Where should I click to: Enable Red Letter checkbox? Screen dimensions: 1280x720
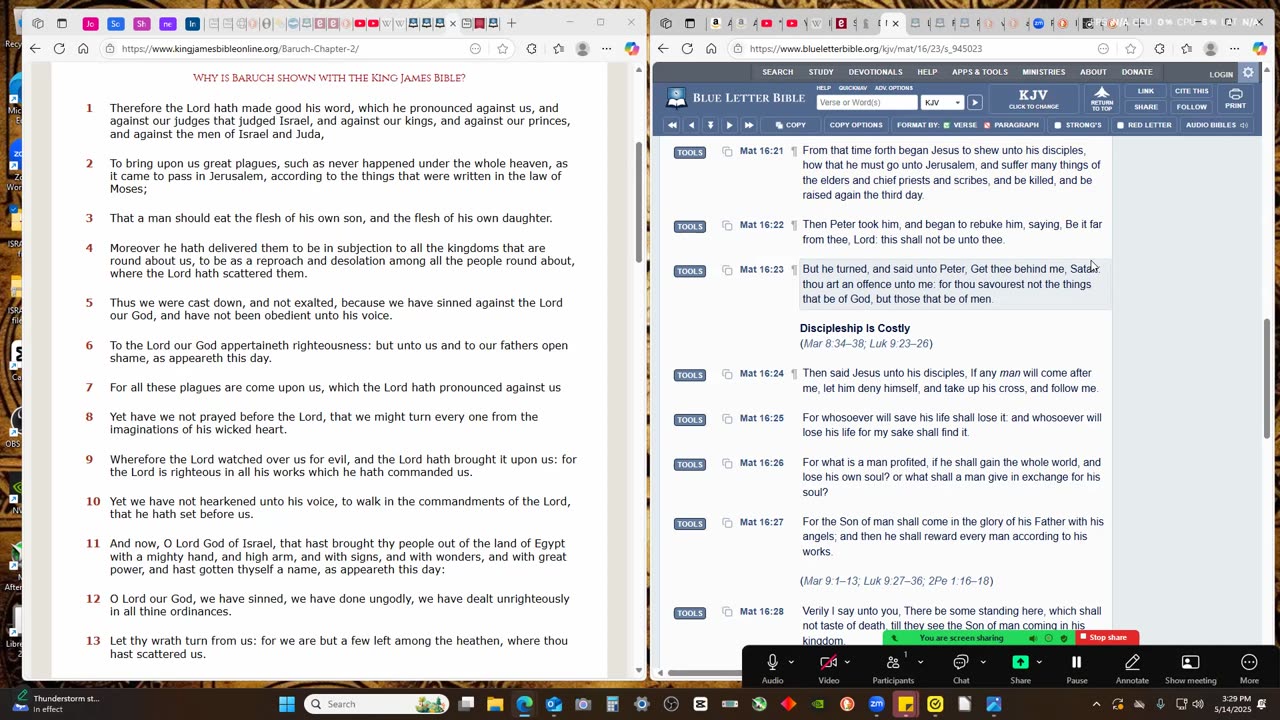coord(1120,125)
